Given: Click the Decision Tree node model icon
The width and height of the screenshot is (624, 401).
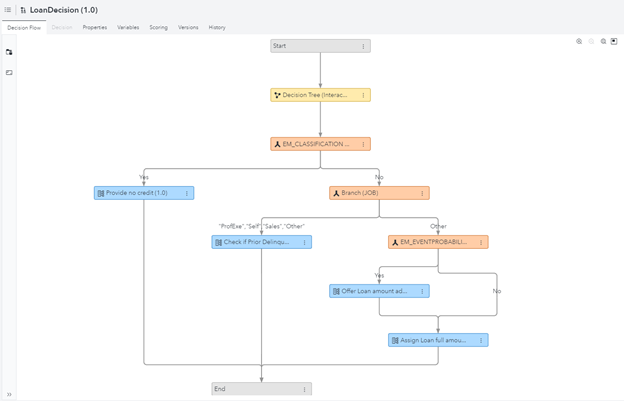Looking at the screenshot, I should tap(277, 95).
